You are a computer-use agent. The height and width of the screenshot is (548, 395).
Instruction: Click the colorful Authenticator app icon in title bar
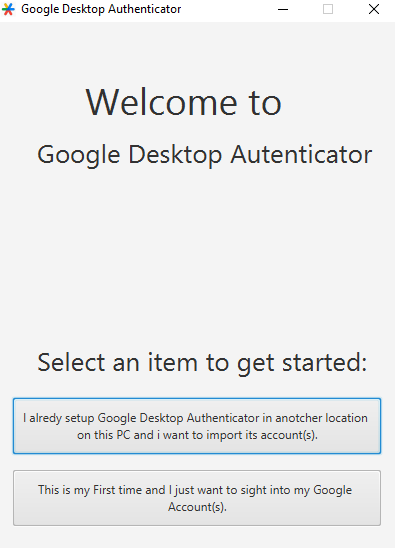pyautogui.click(x=8, y=9)
